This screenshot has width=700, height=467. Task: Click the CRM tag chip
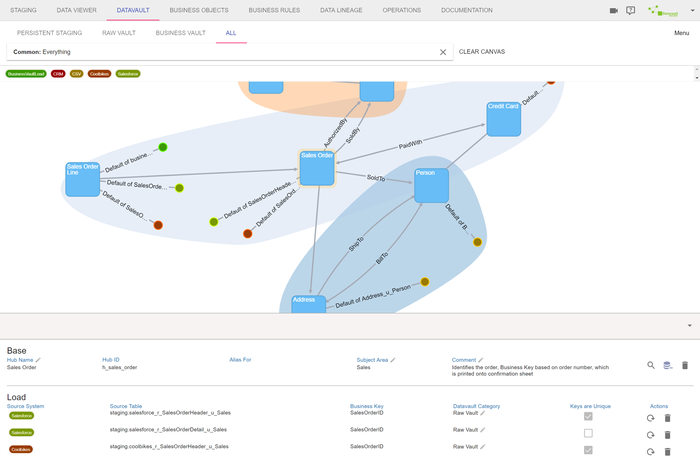(58, 74)
